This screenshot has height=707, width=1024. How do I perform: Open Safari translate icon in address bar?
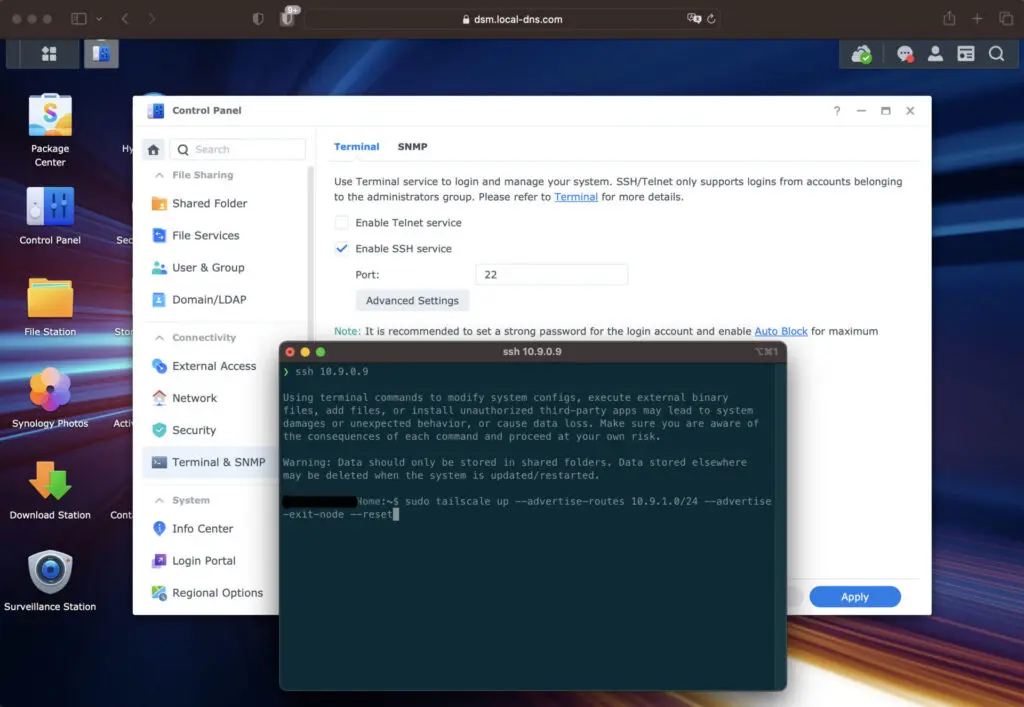click(x=694, y=19)
